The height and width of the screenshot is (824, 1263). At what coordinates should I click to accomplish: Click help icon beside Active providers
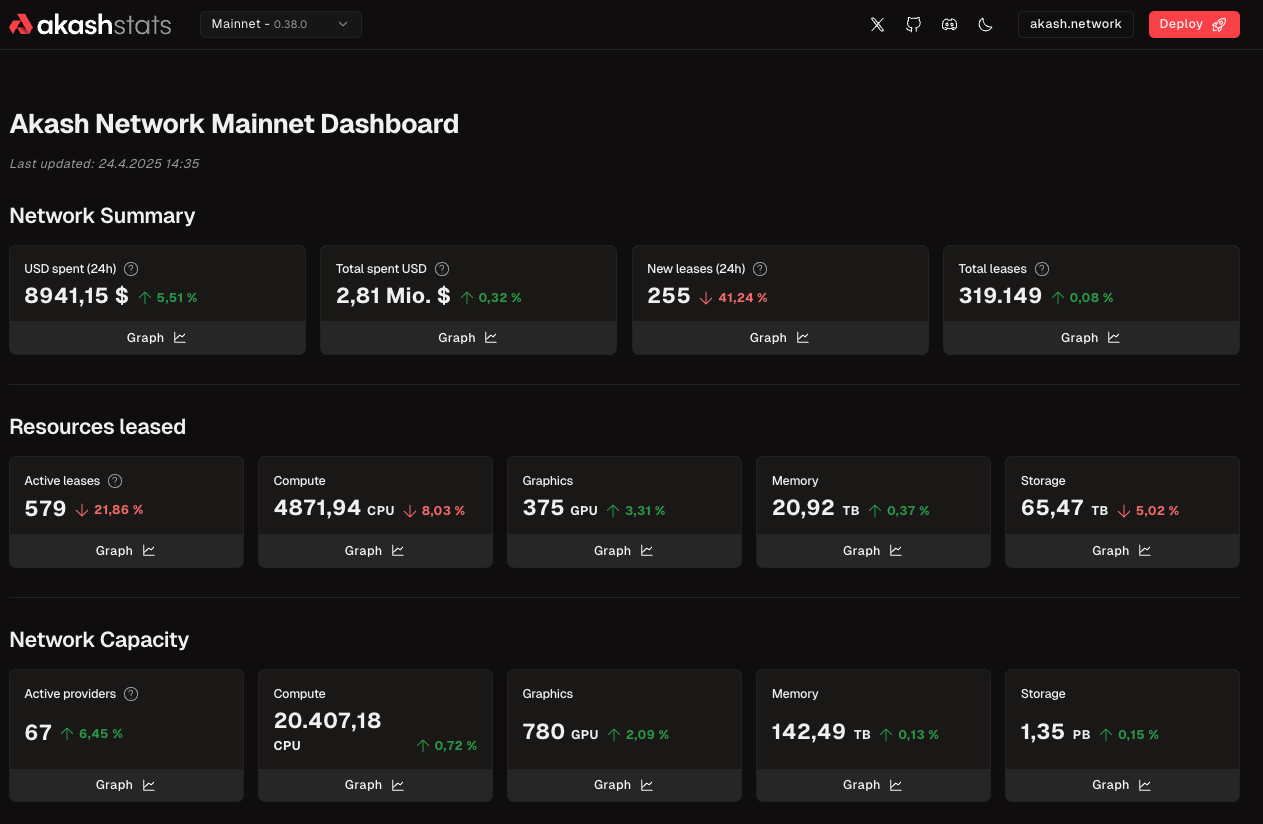coord(131,694)
